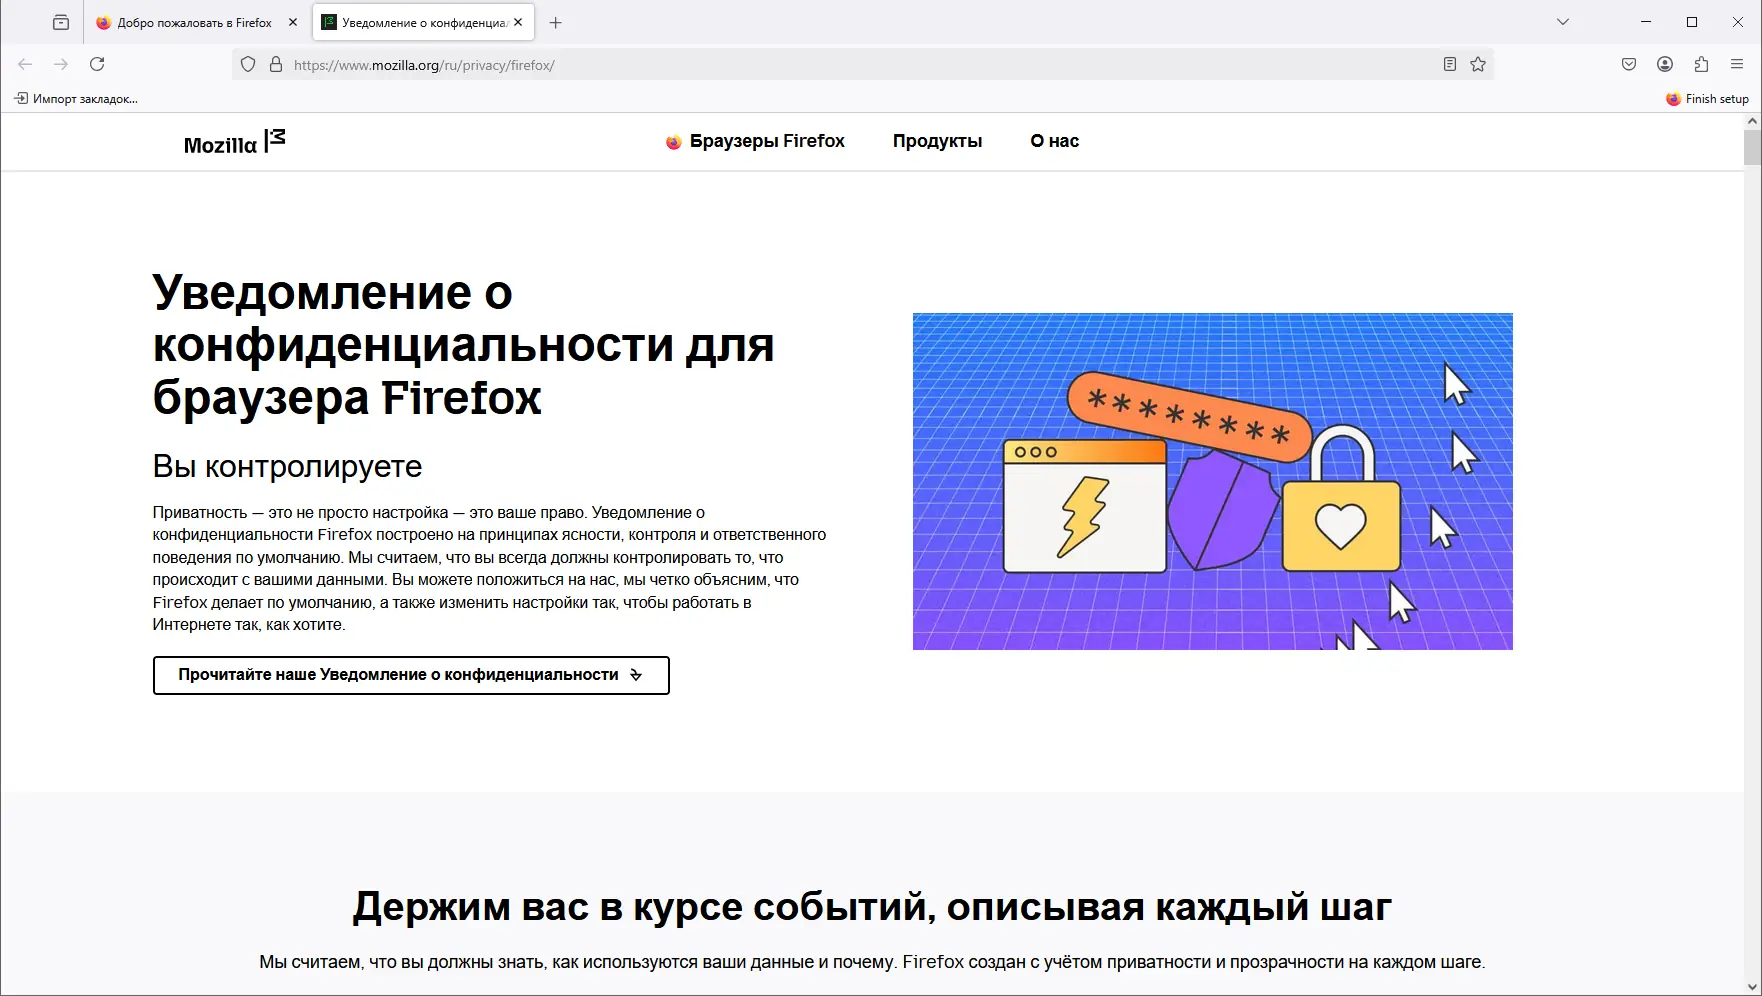Close the Добро пожаловать в Firefox tab

293,22
